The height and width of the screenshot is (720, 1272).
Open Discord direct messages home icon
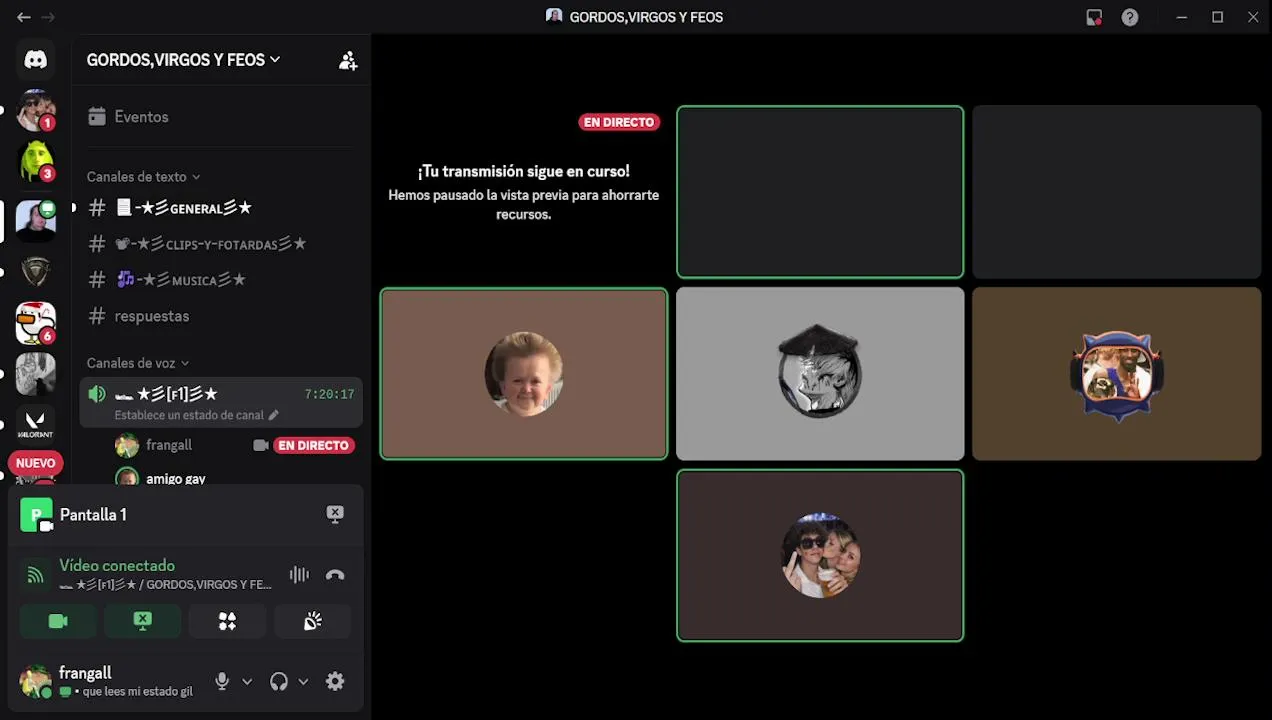tap(35, 60)
